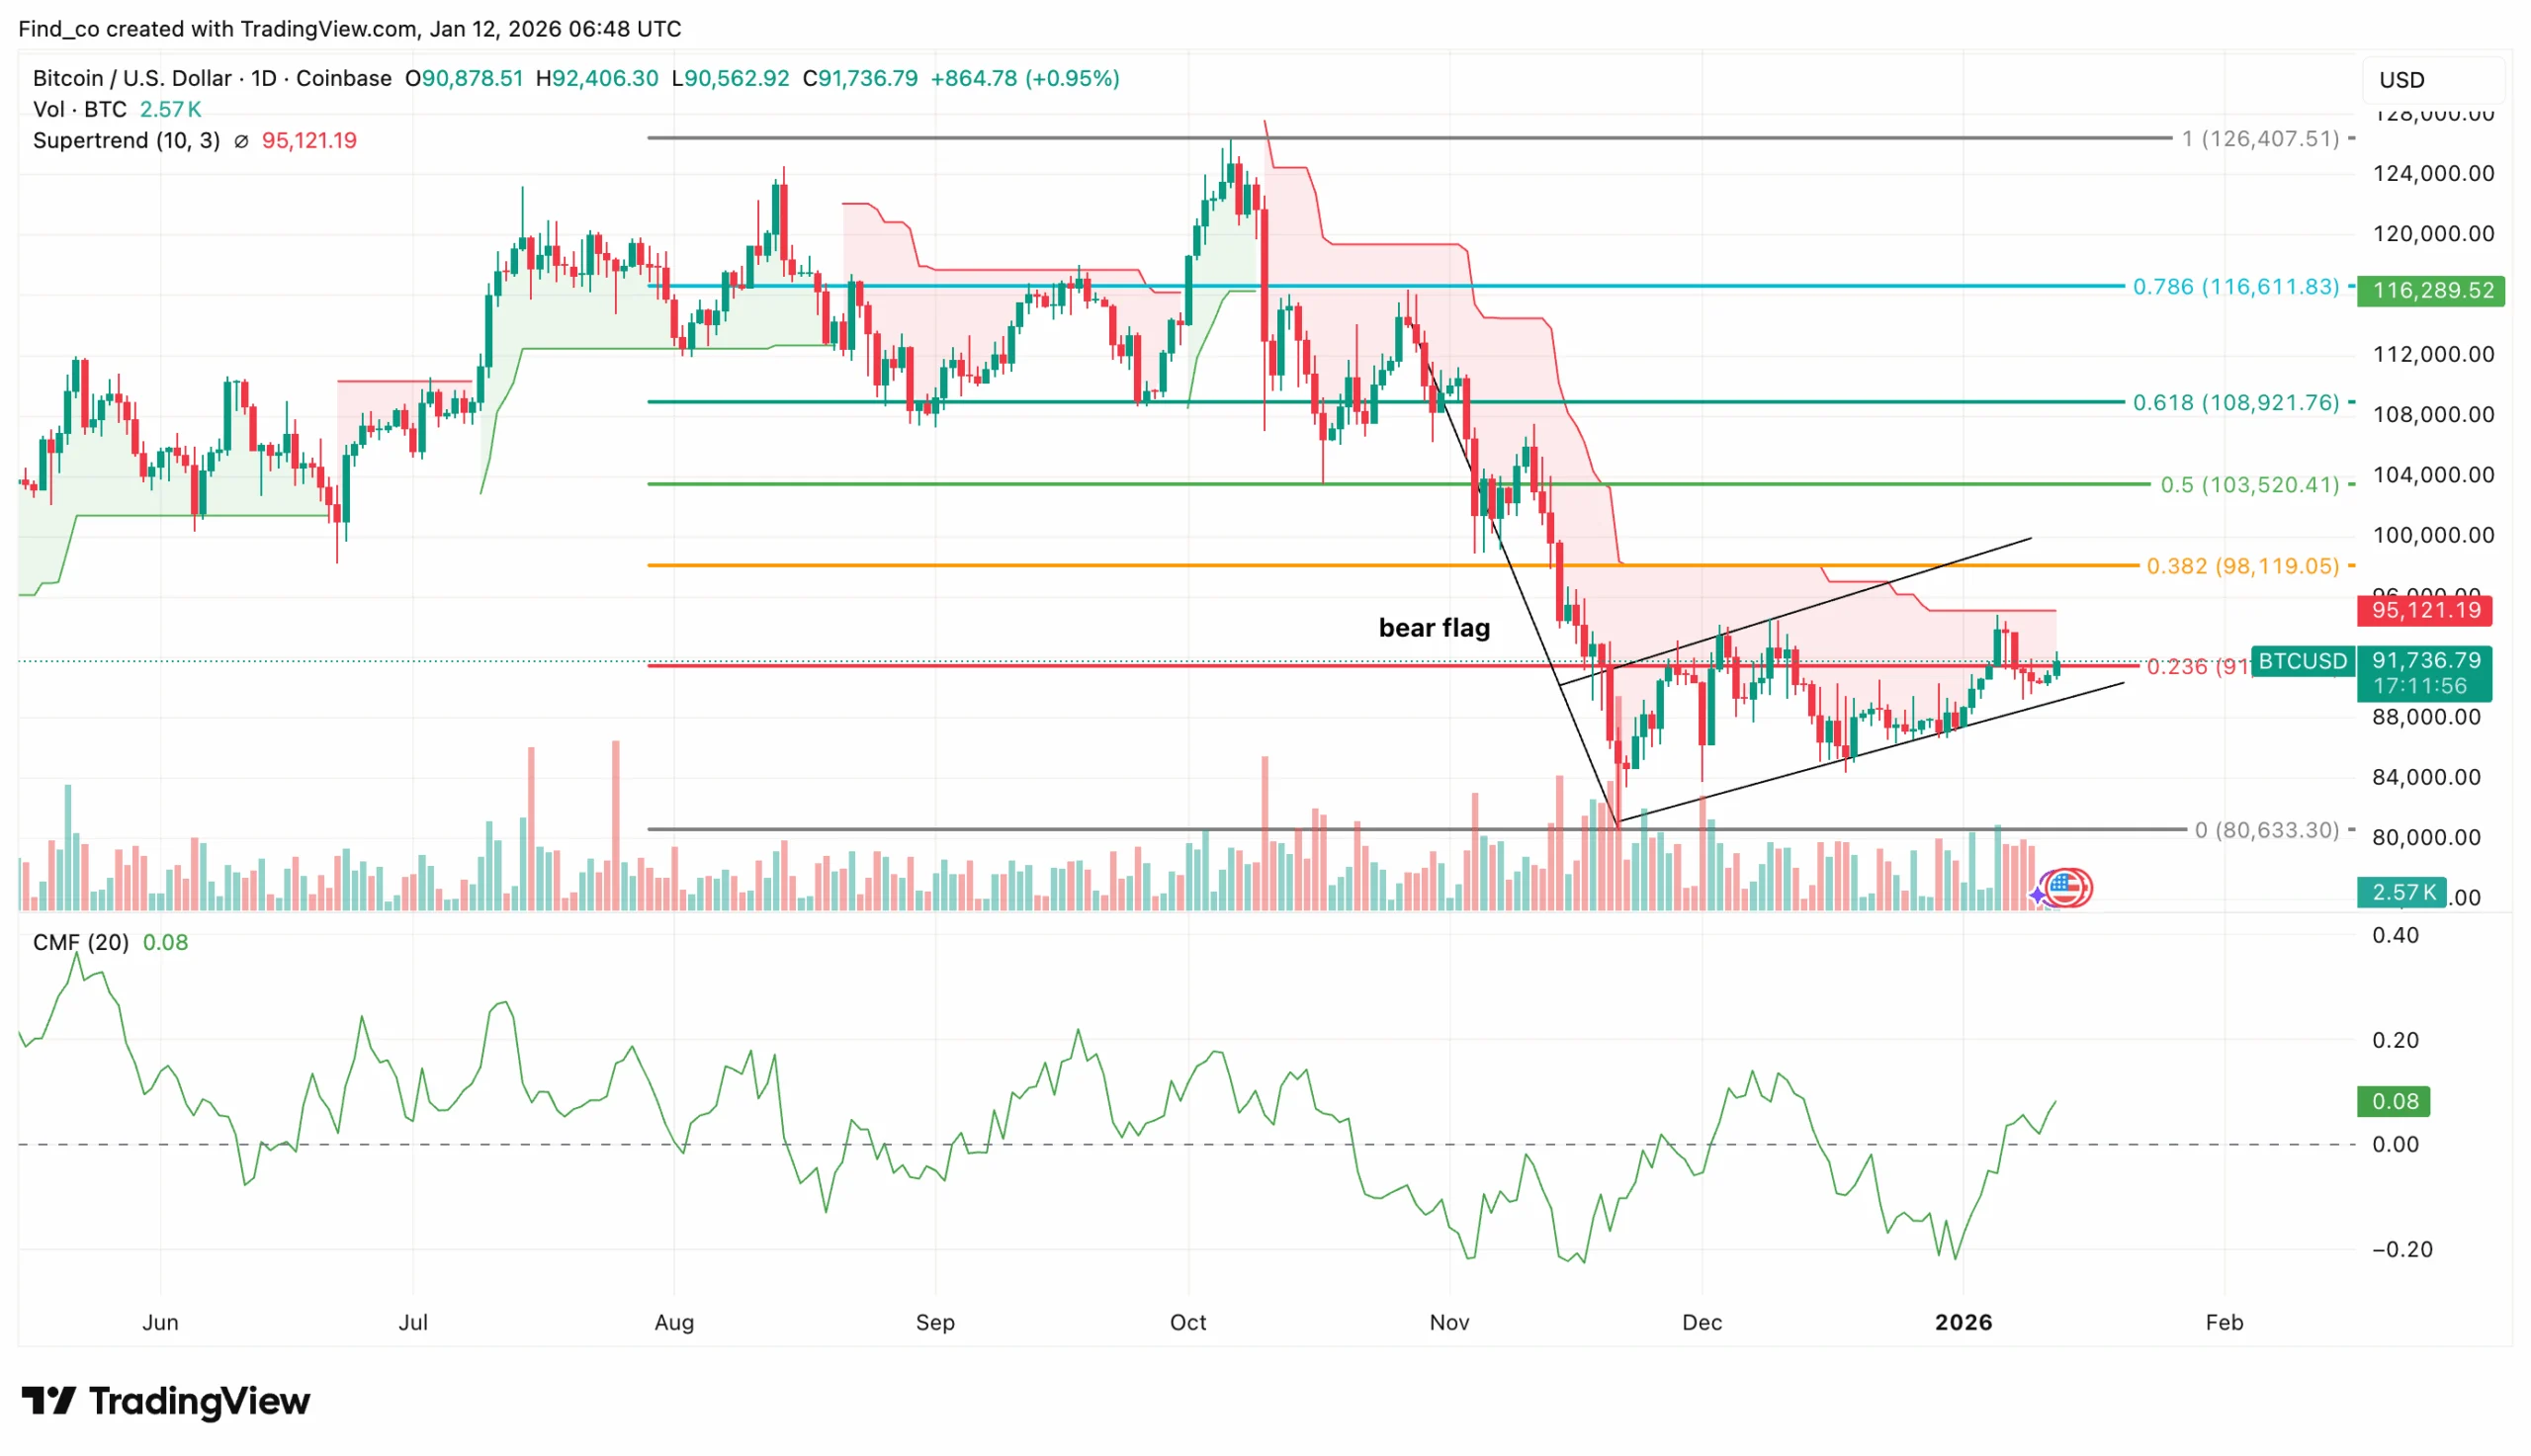Click the green 0.08 CMF axis tag

click(2395, 1101)
